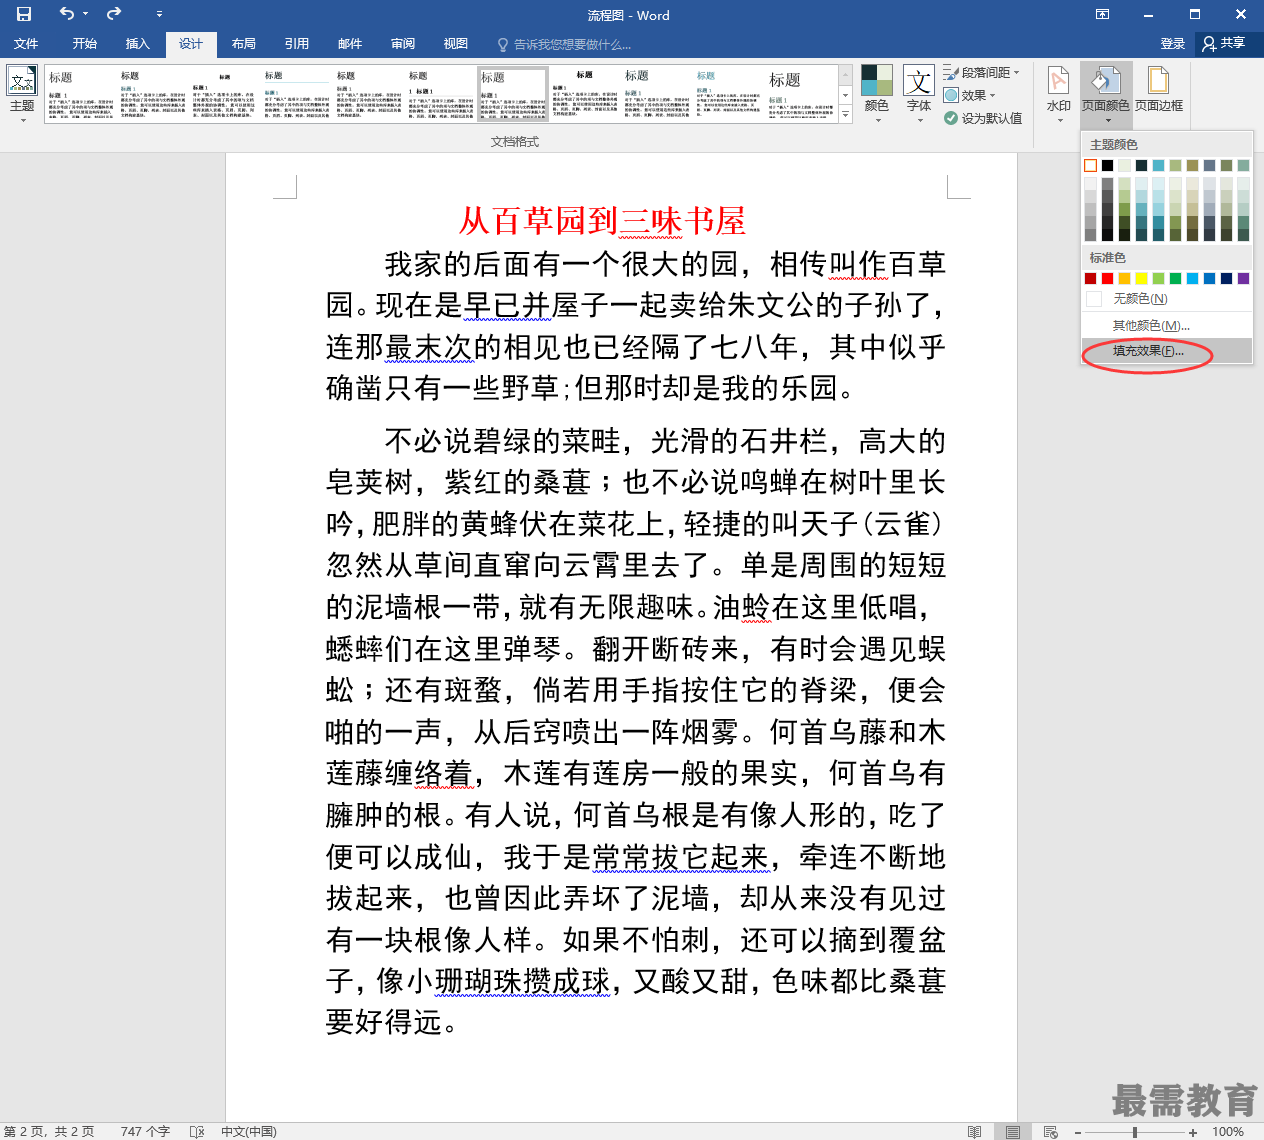Viewport: 1264px width, 1140px height.
Task: Open 页面边框 page borders dialog
Action: coord(1159,88)
